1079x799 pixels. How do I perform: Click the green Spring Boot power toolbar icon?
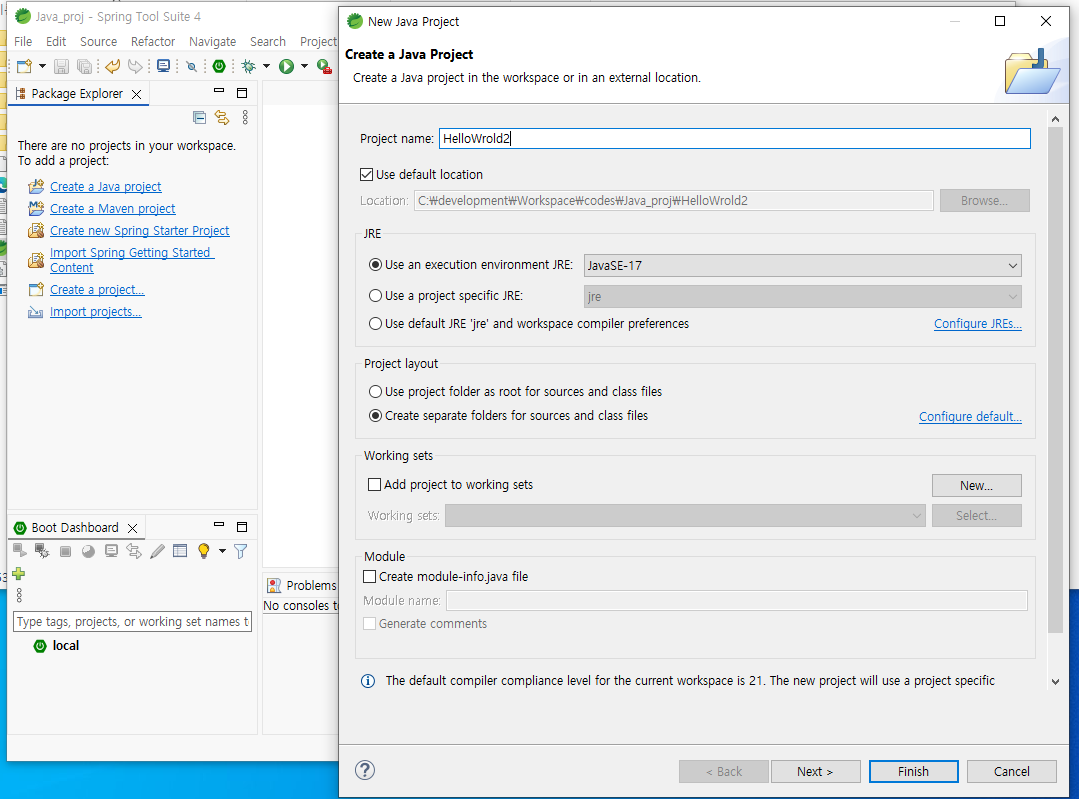(219, 66)
